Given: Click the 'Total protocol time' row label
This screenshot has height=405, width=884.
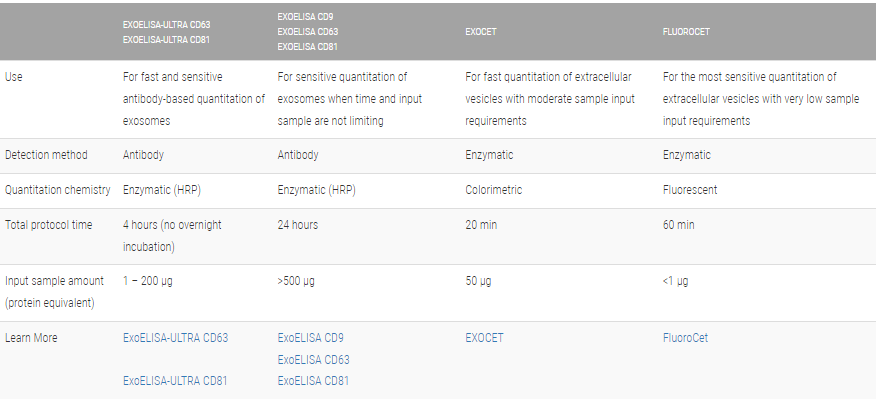Looking at the screenshot, I should click(48, 225).
